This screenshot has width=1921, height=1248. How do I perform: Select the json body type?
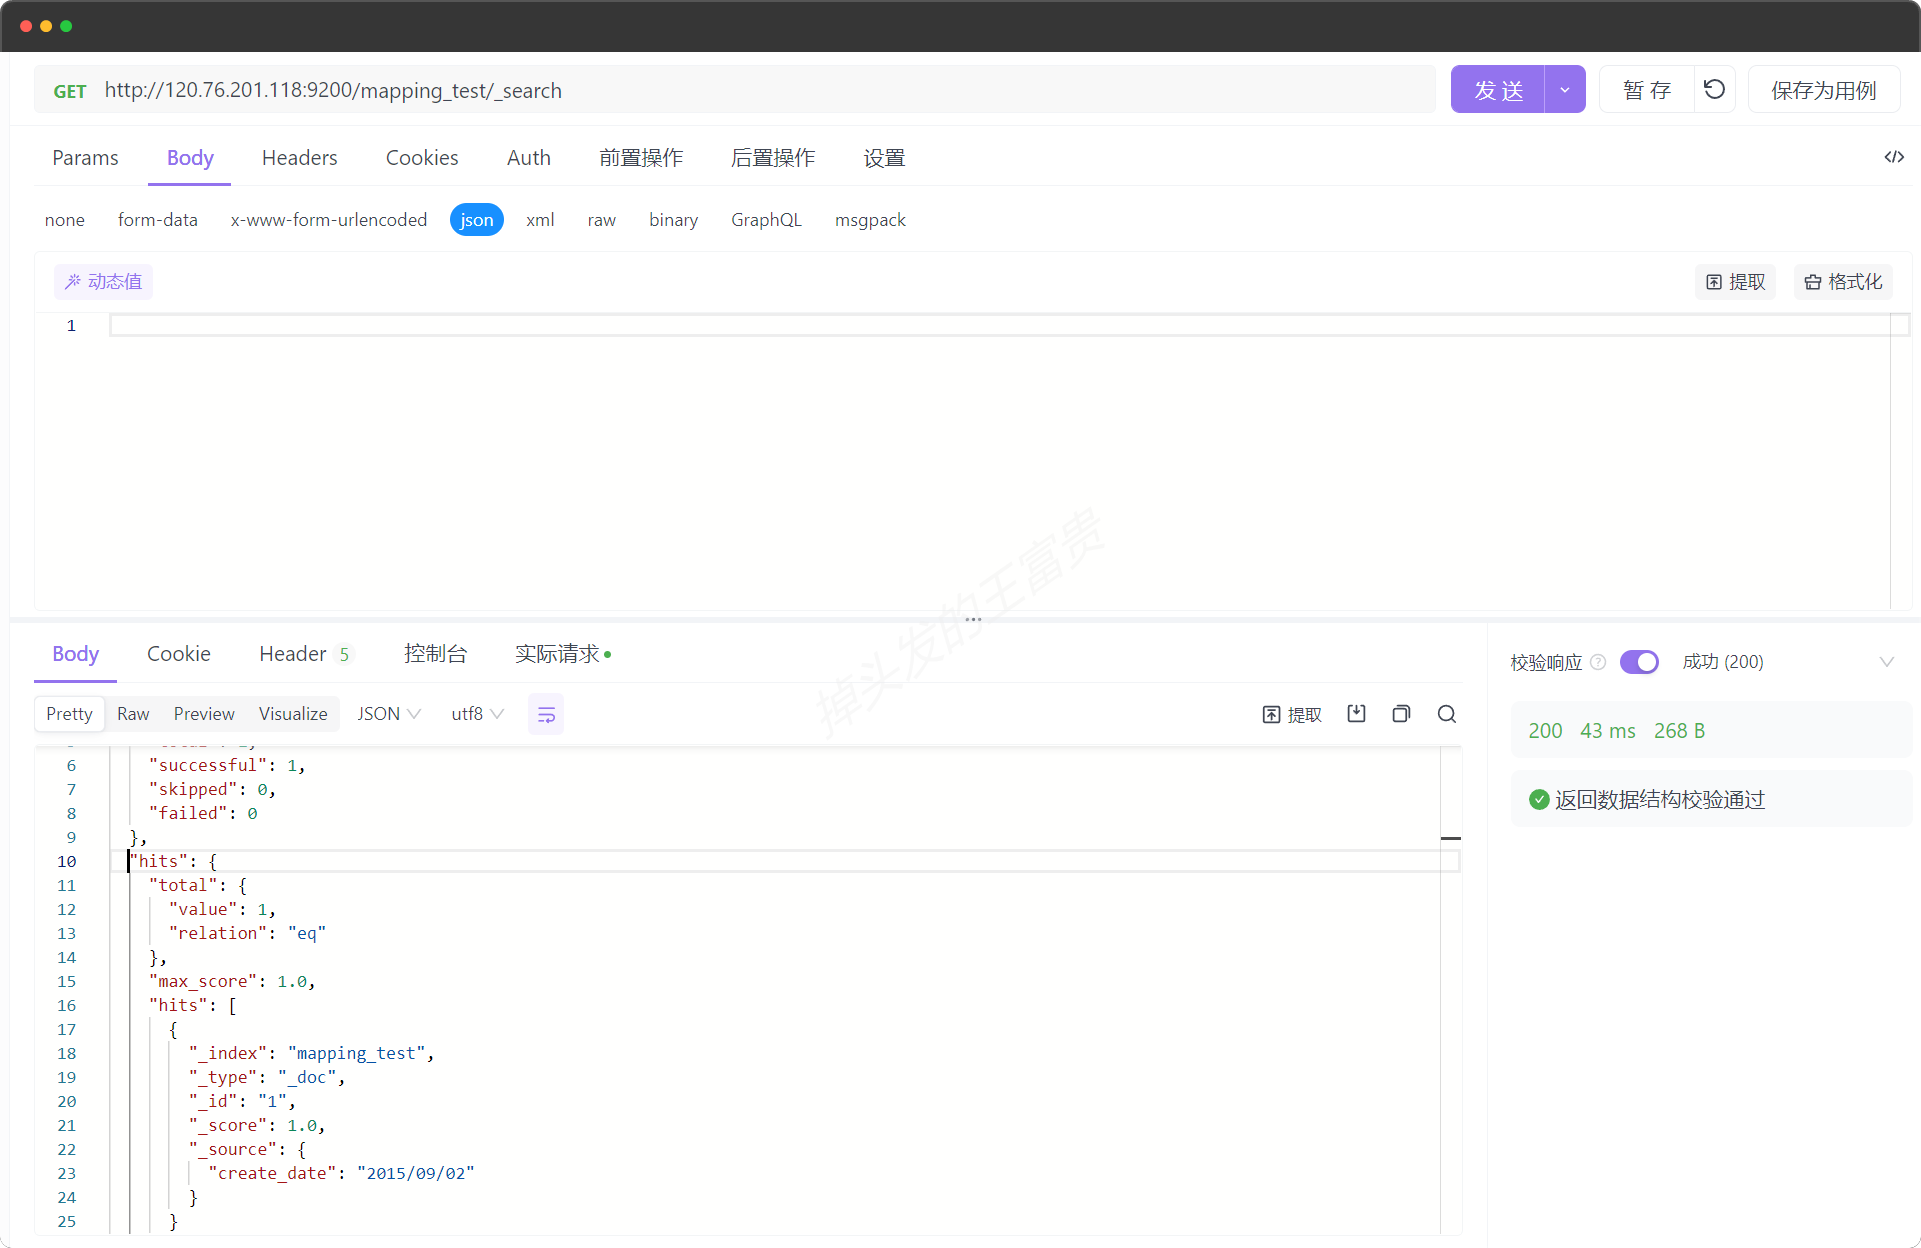[x=477, y=220]
